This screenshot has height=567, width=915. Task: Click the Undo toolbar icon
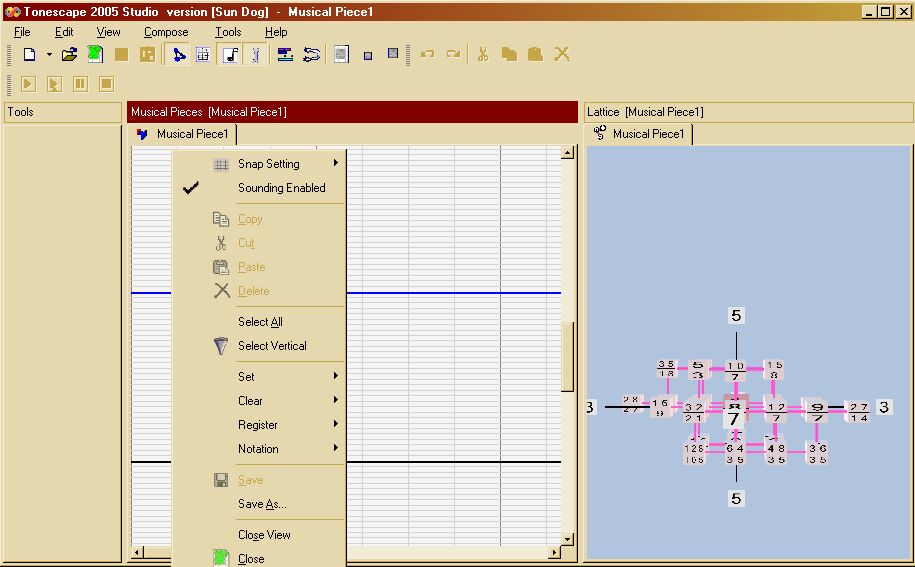click(427, 54)
